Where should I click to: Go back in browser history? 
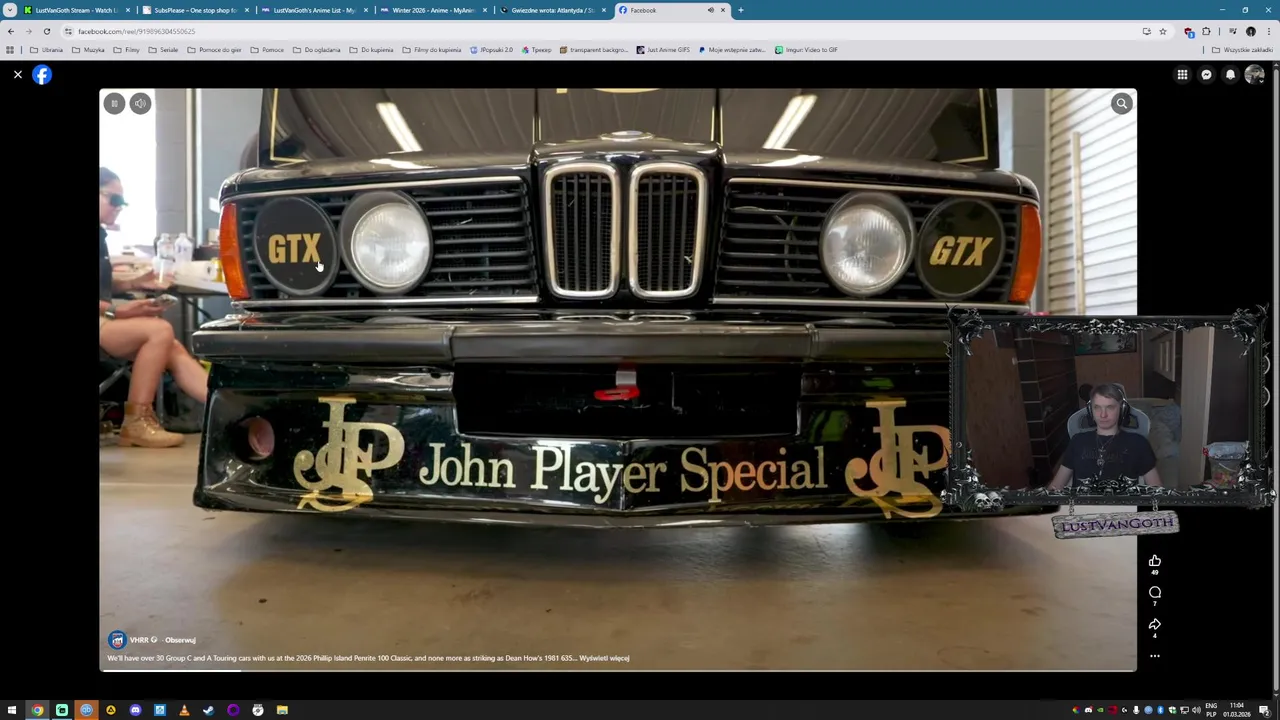coord(10,31)
